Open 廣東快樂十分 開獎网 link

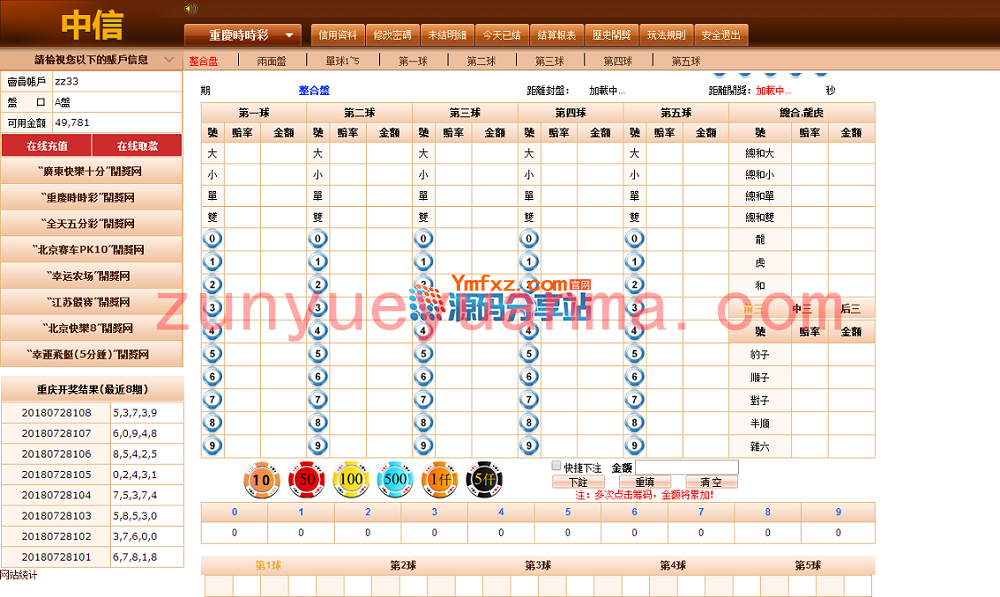coord(91,172)
